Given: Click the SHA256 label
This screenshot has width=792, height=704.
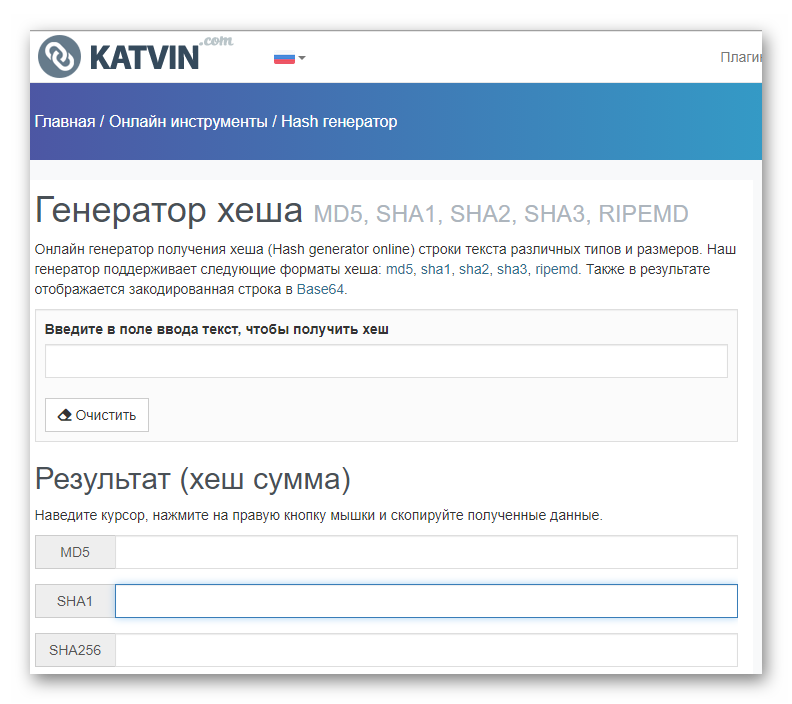Looking at the screenshot, I should (75, 650).
